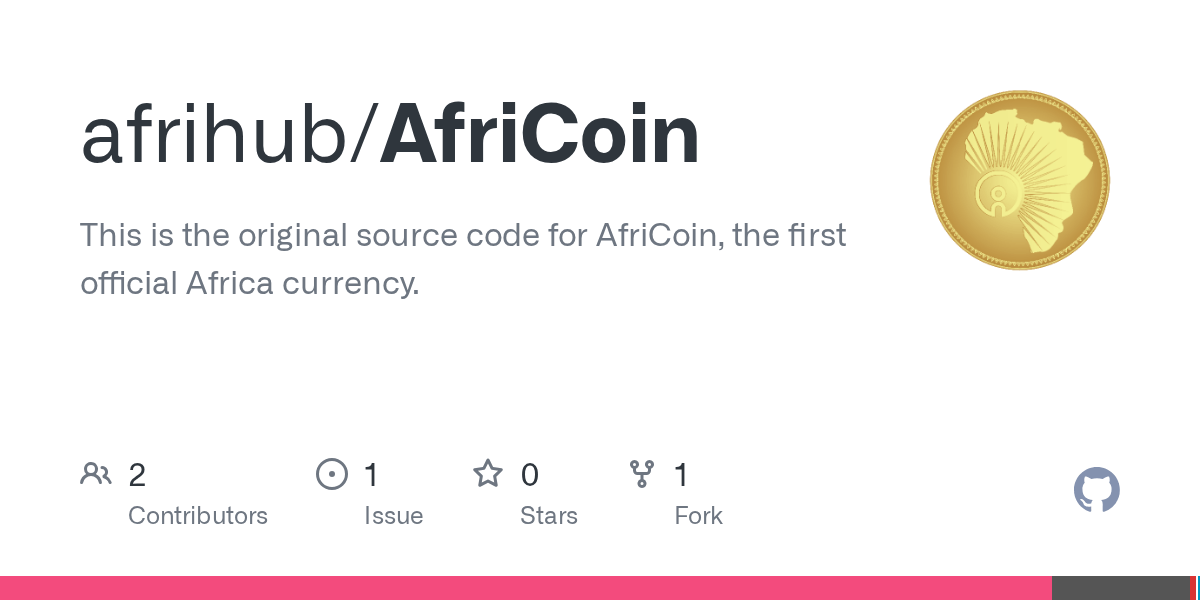The image size is (1200, 600).
Task: Click the Fork branch icon
Action: pyautogui.click(x=641, y=474)
